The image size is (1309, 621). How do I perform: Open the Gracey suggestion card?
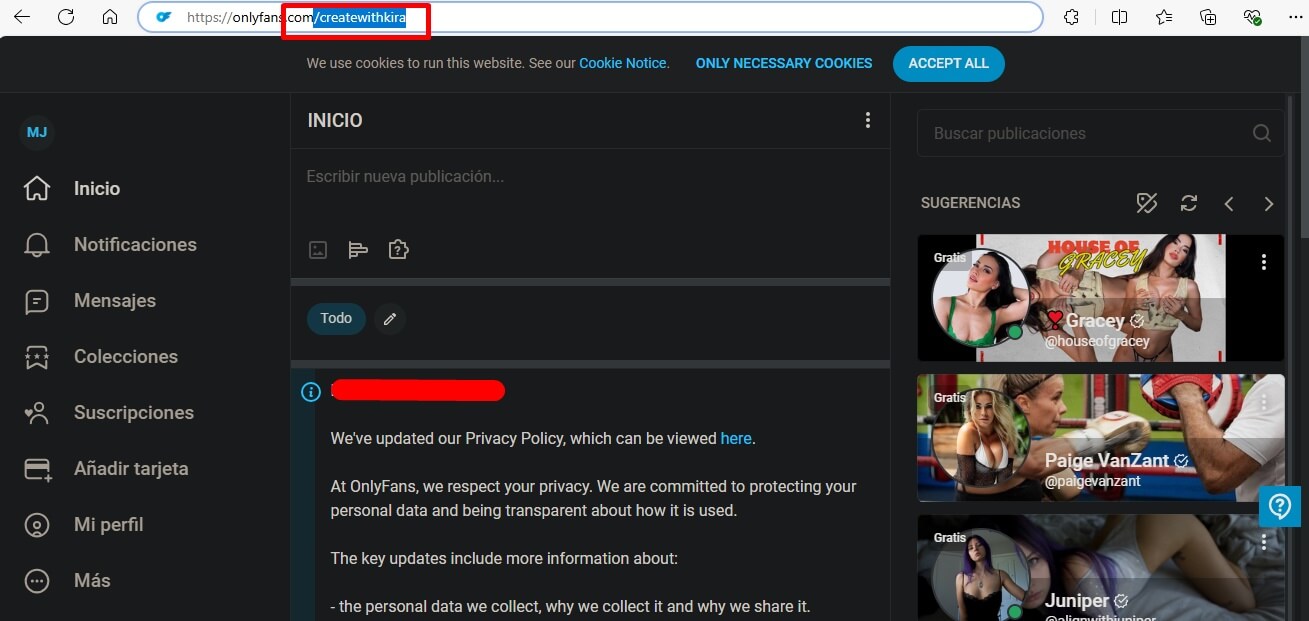click(1100, 298)
